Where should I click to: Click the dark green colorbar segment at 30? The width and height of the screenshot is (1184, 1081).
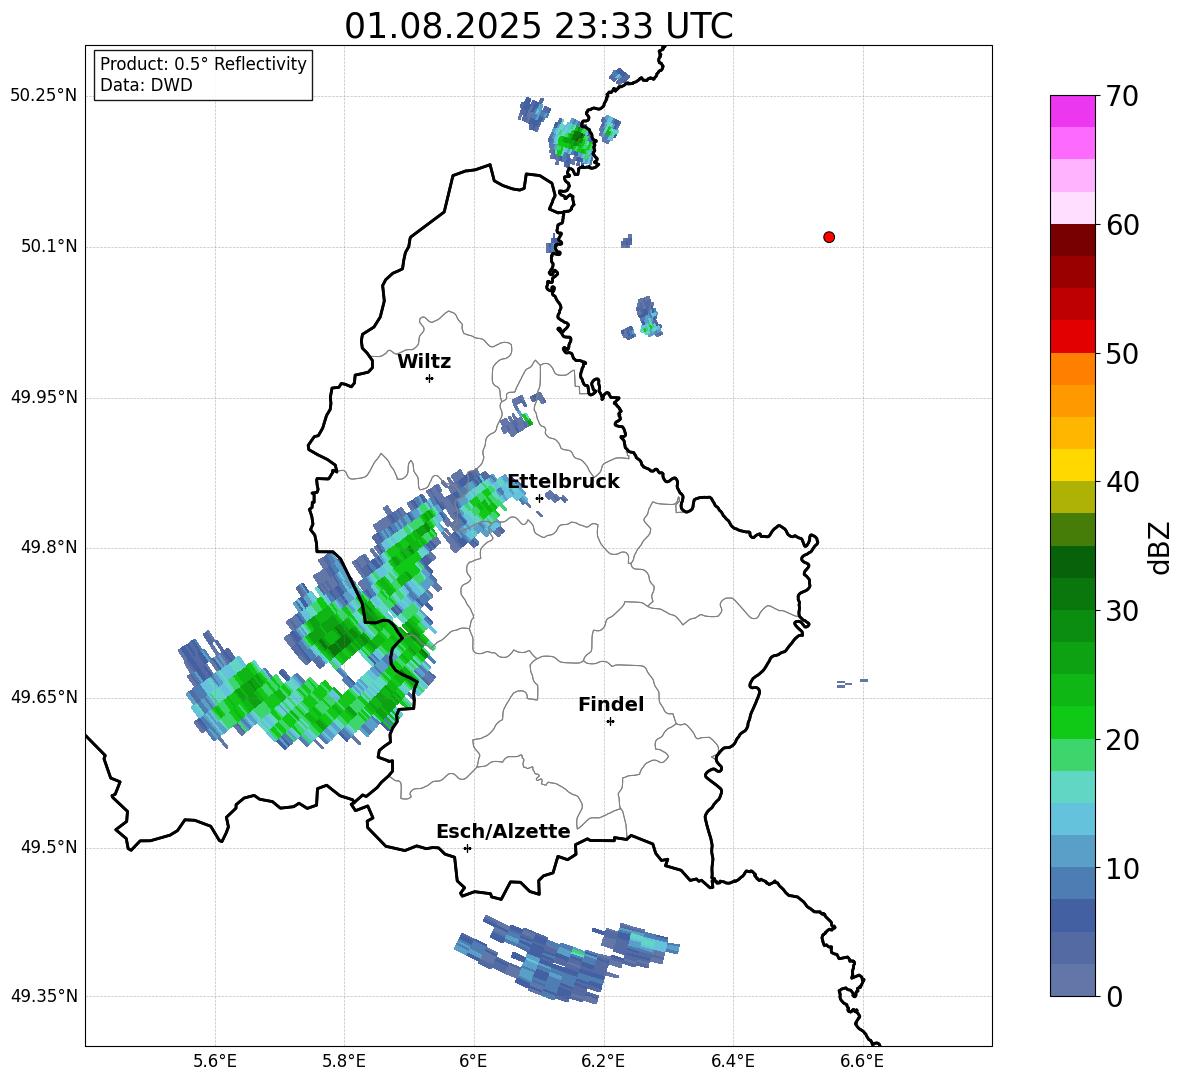(x=1072, y=594)
